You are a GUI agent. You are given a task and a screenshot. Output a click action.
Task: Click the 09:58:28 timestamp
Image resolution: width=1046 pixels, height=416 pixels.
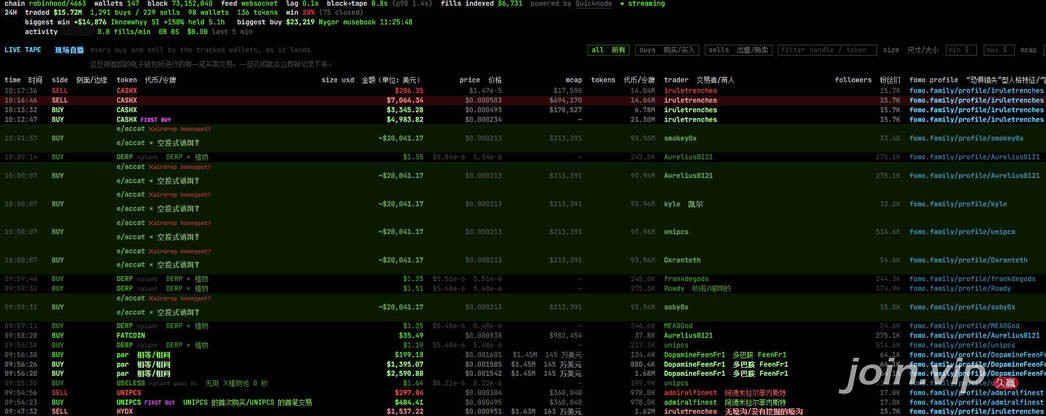[x=21, y=336]
